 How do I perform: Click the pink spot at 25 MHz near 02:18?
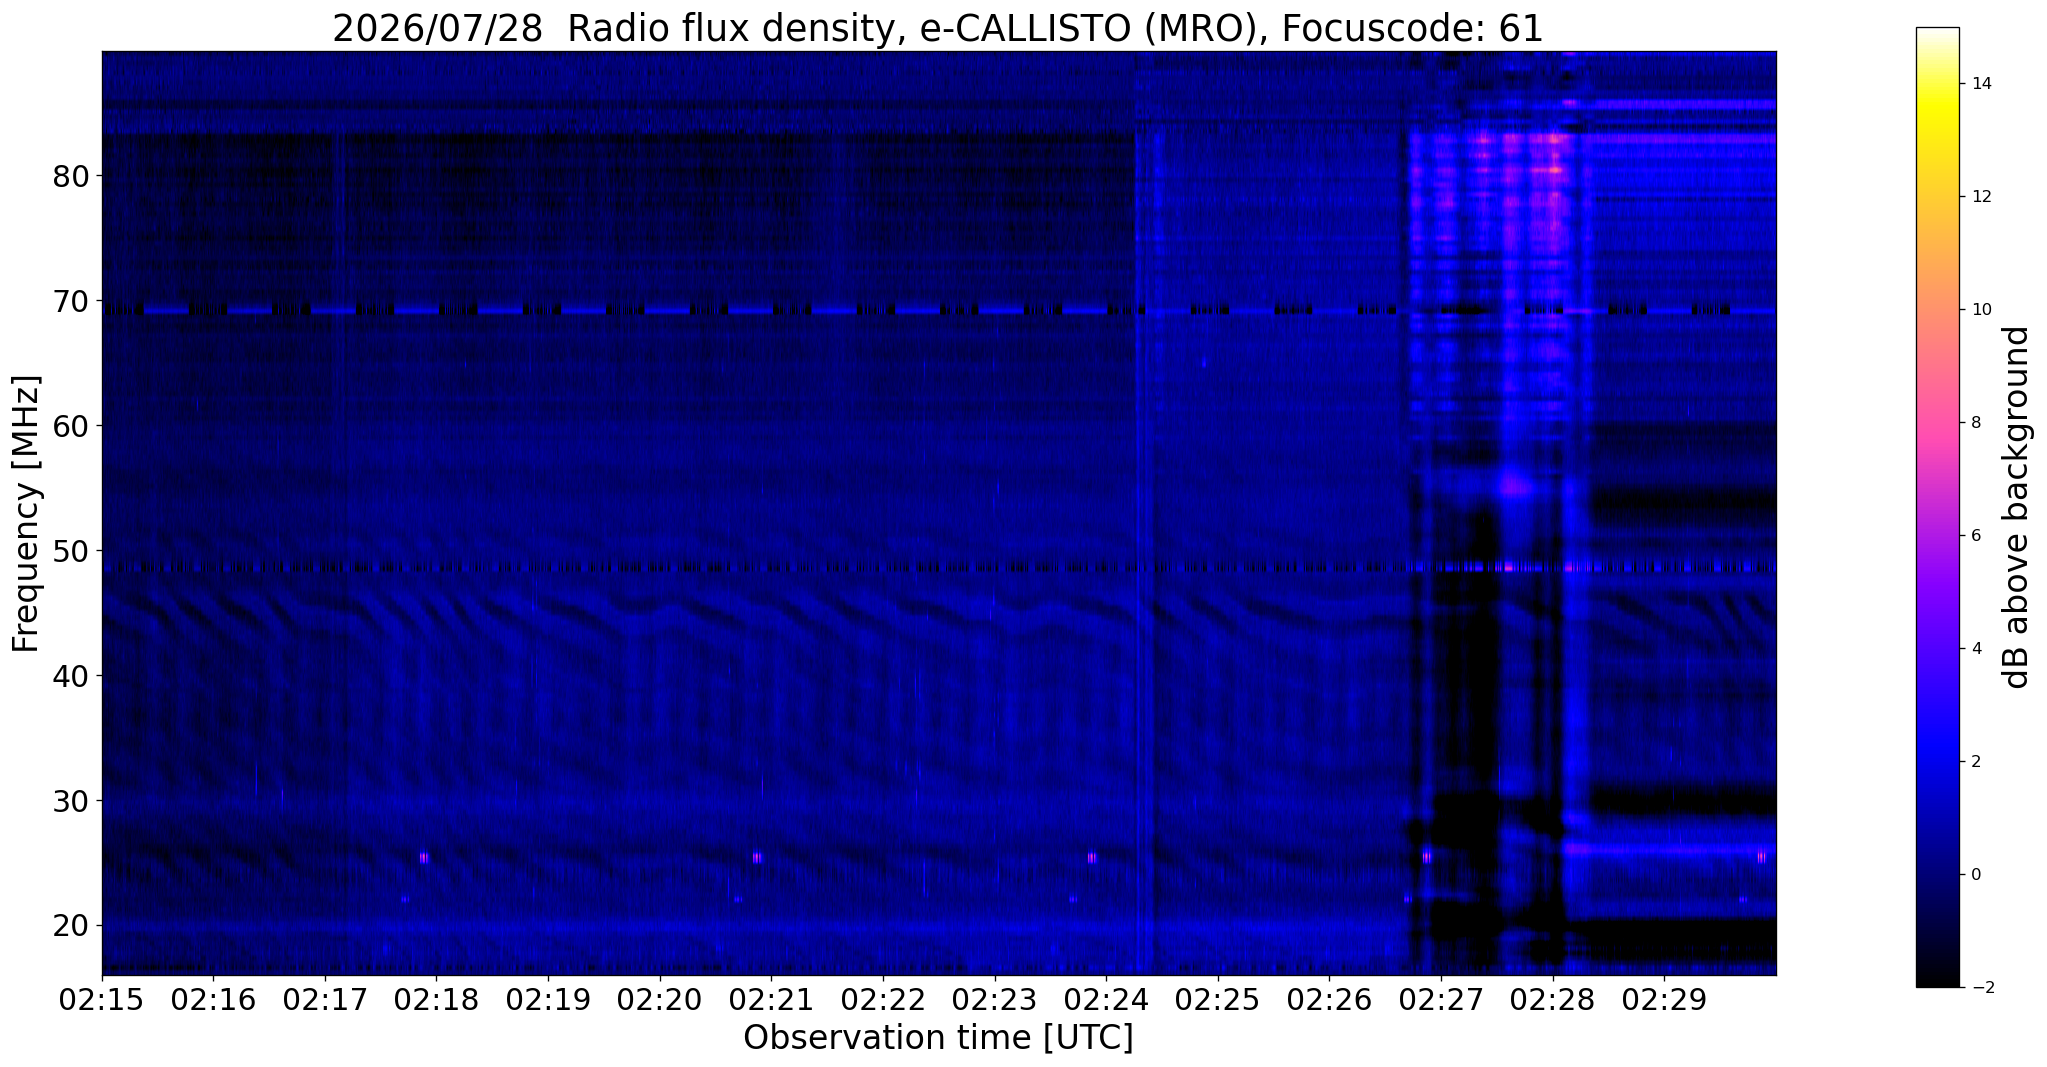pyautogui.click(x=424, y=857)
